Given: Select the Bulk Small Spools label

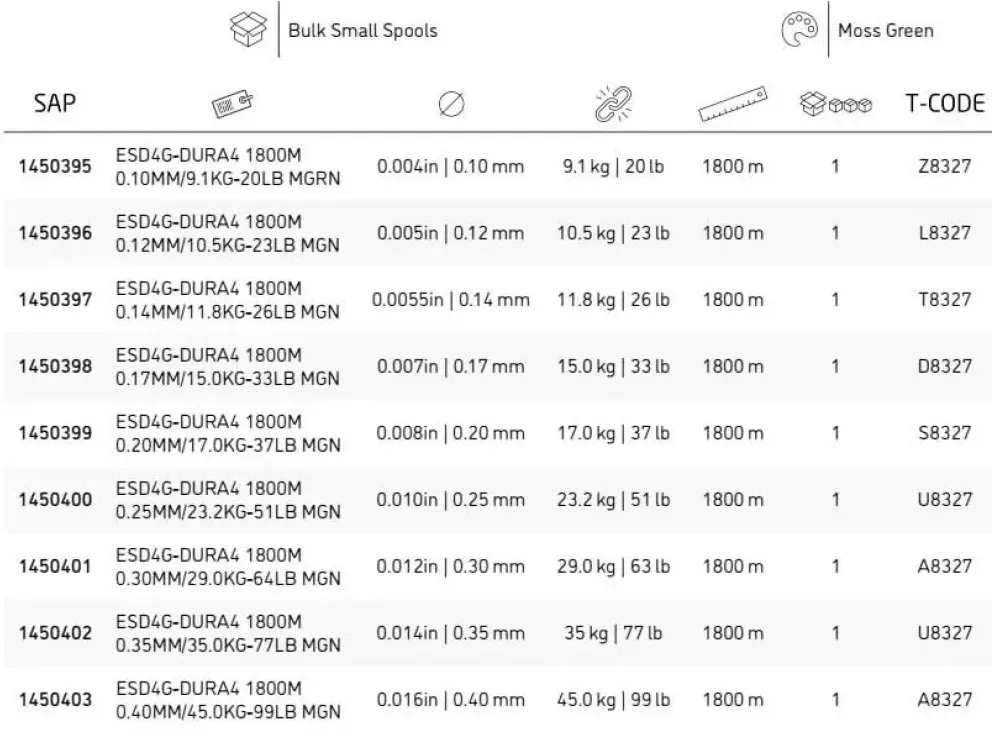Looking at the screenshot, I should click(363, 30).
